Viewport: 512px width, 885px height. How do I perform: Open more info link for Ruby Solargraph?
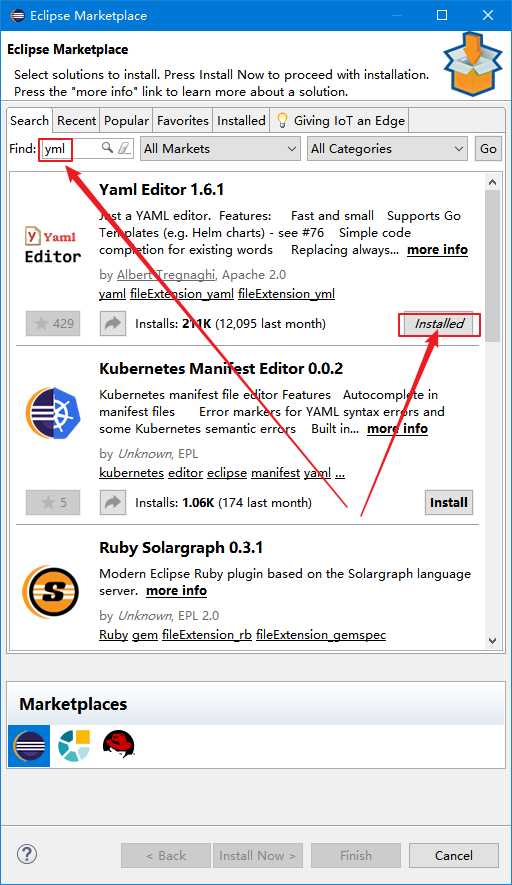point(176,590)
